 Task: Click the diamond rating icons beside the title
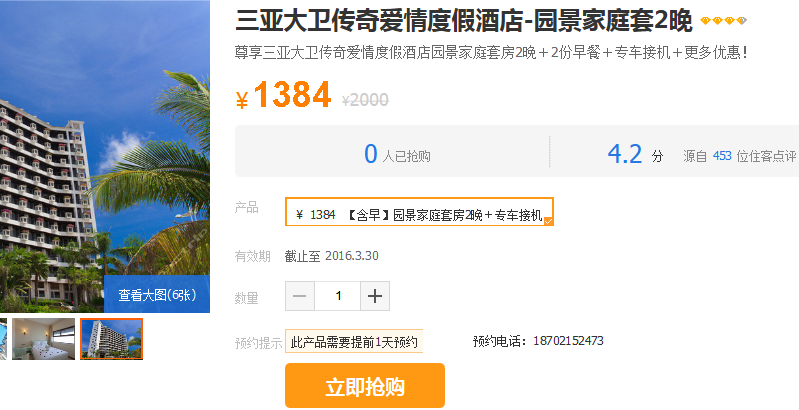(x=724, y=21)
